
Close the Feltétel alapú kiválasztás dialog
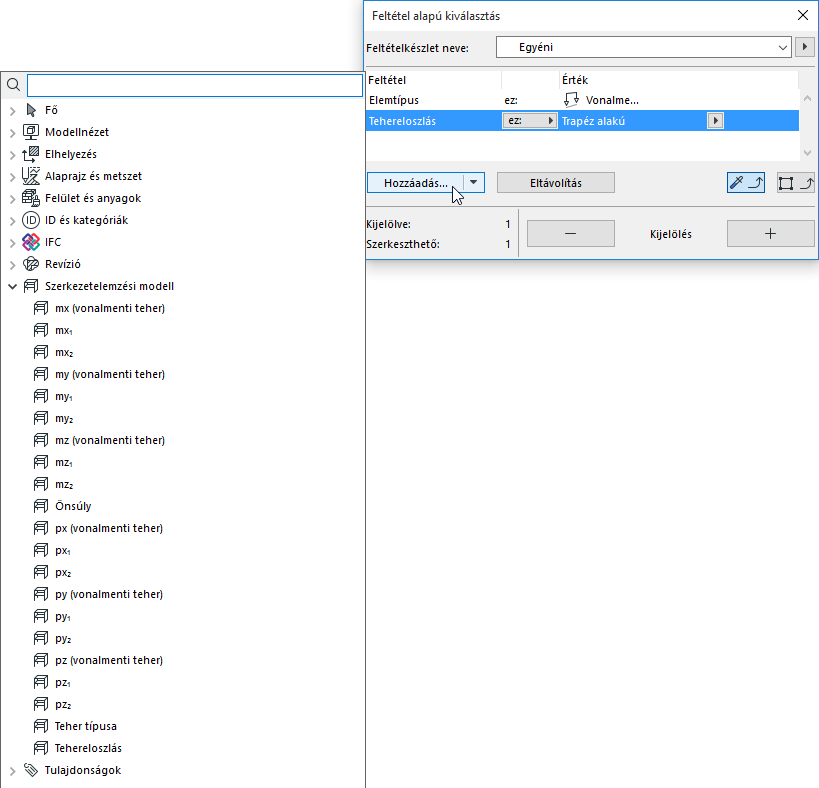coord(803,15)
